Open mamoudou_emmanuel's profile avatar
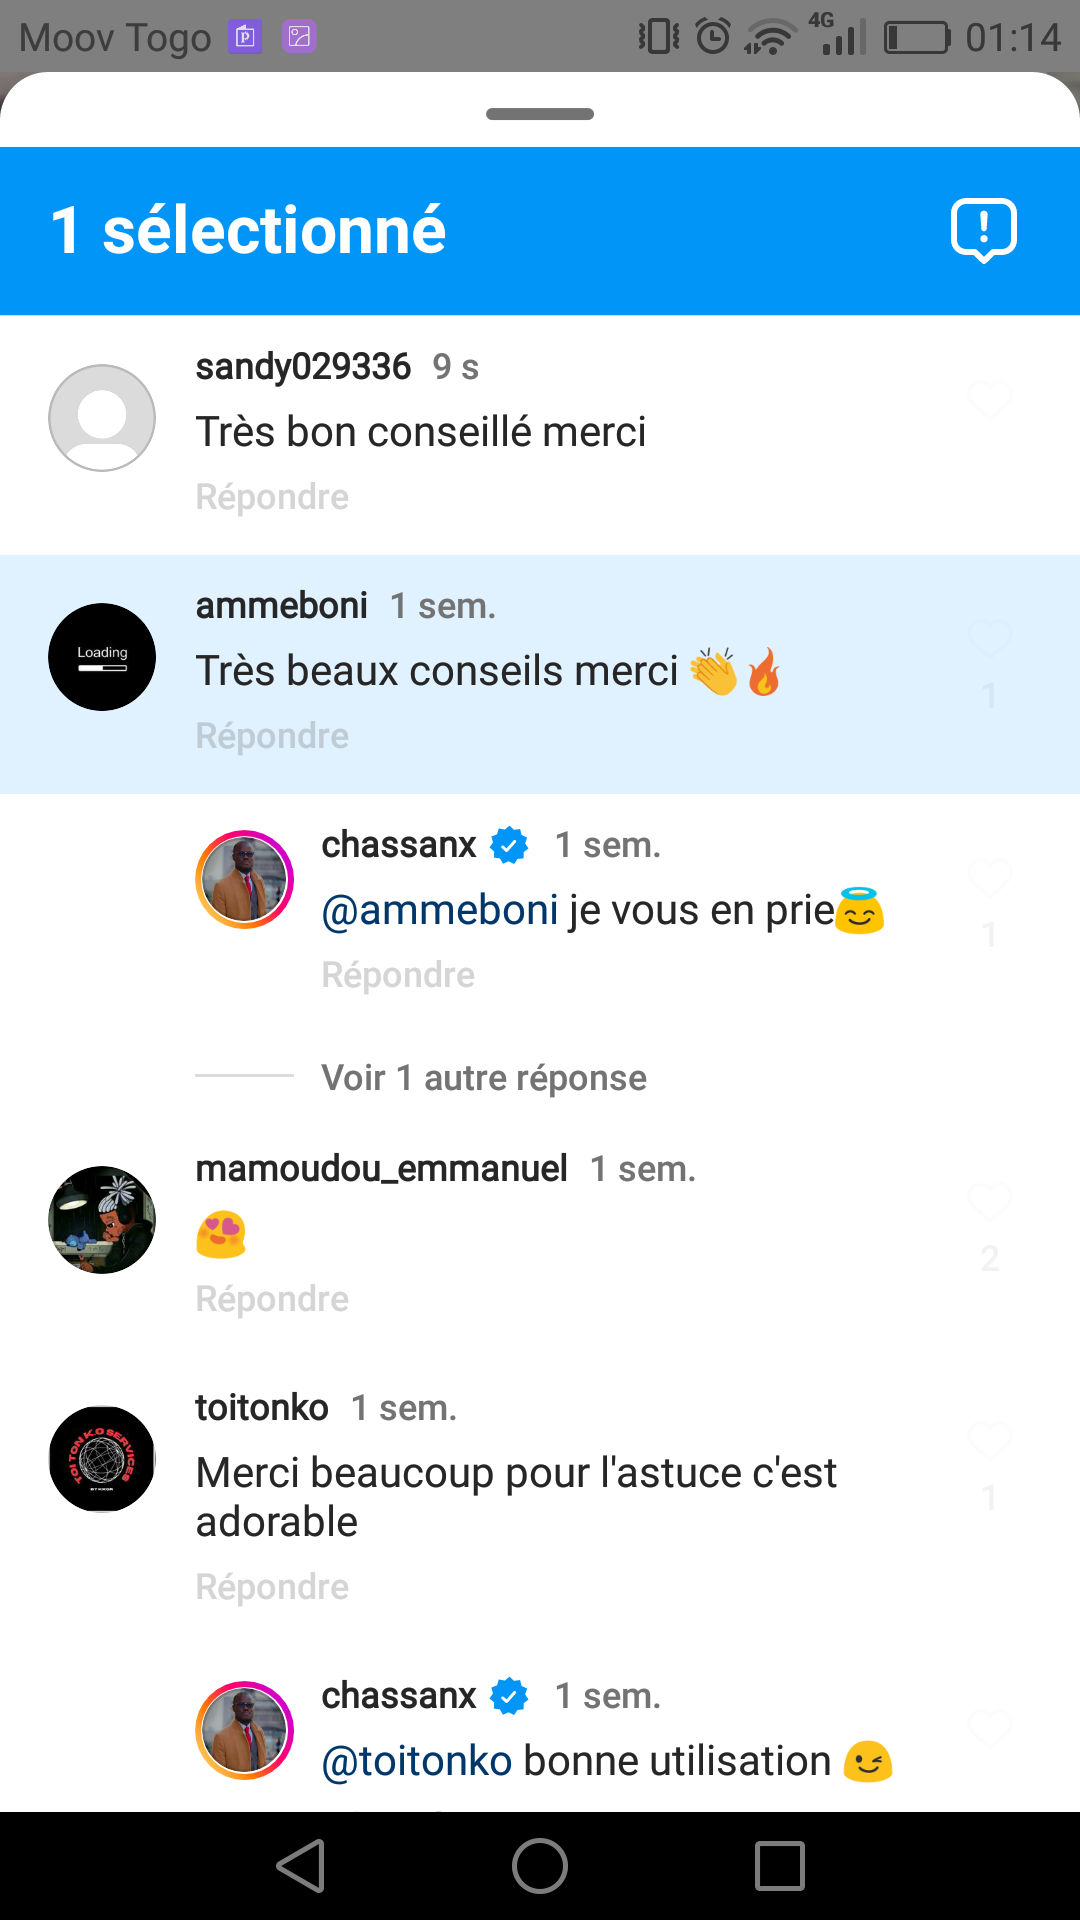Viewport: 1080px width, 1920px height. (x=102, y=1220)
